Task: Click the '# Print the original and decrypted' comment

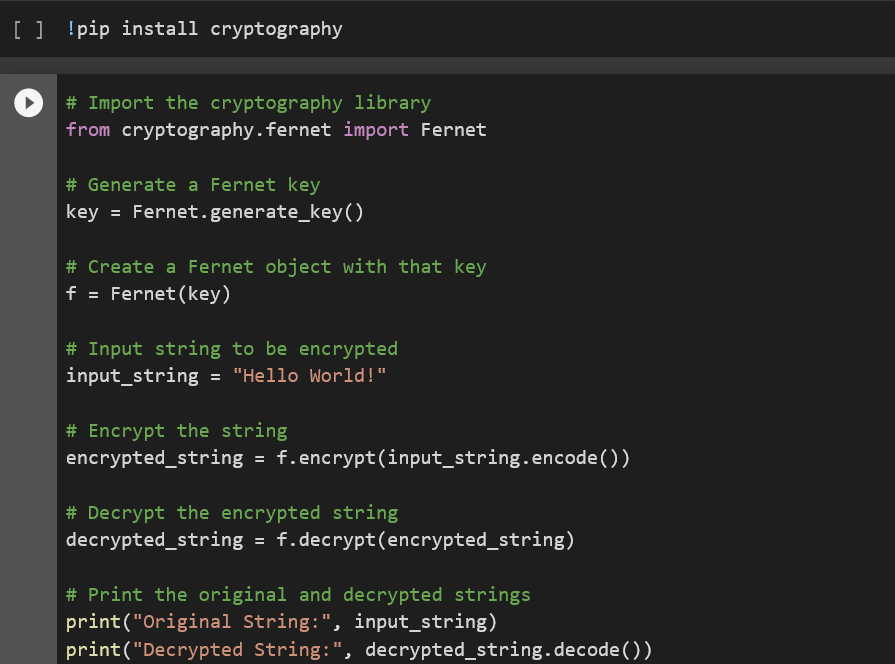Action: click(298, 595)
